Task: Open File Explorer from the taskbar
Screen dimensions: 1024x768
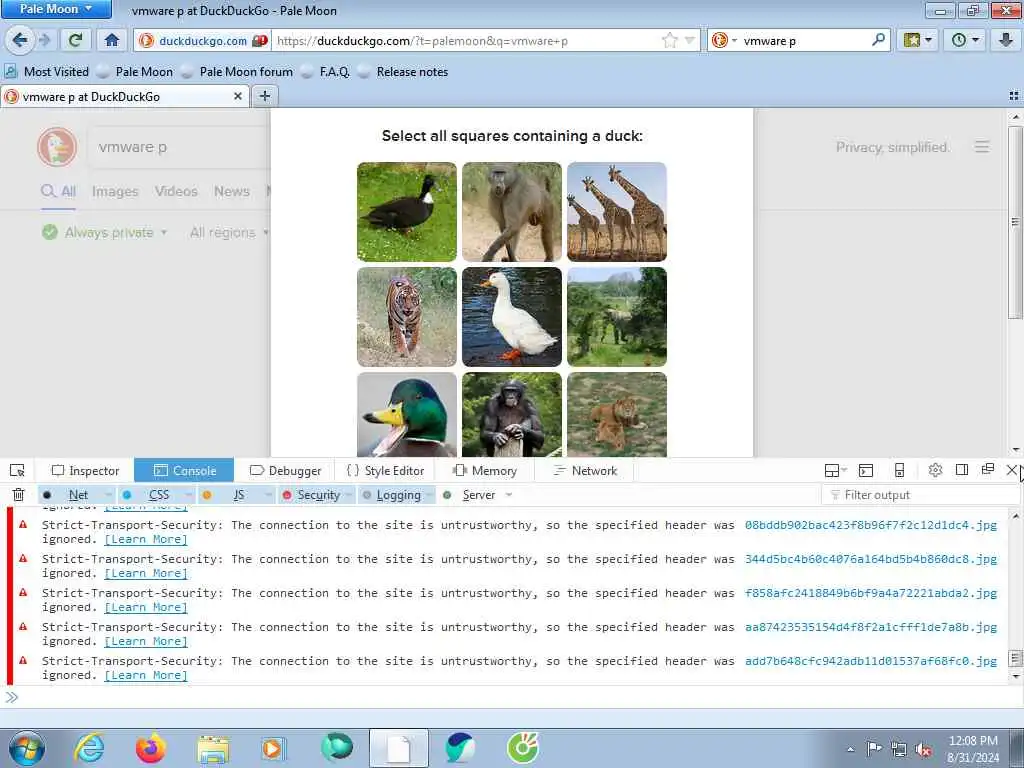Action: 213,750
